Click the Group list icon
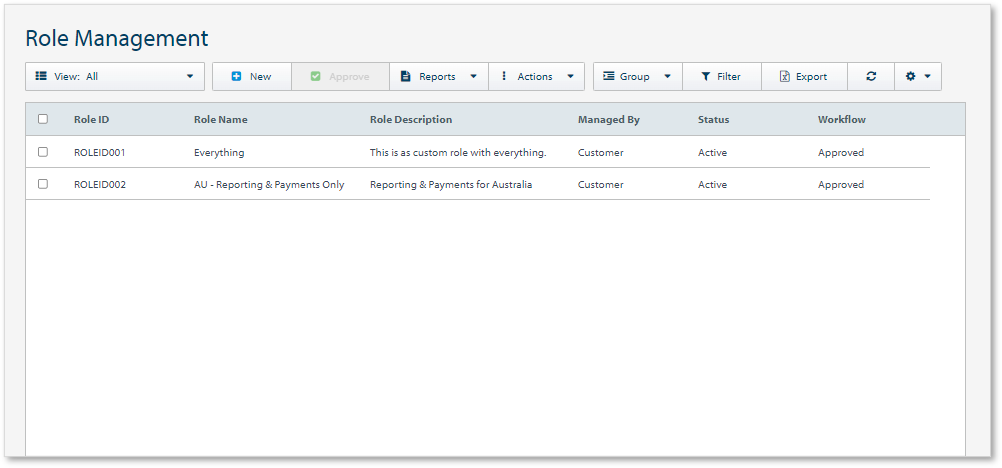The width and height of the screenshot is (1002, 468). 608,77
